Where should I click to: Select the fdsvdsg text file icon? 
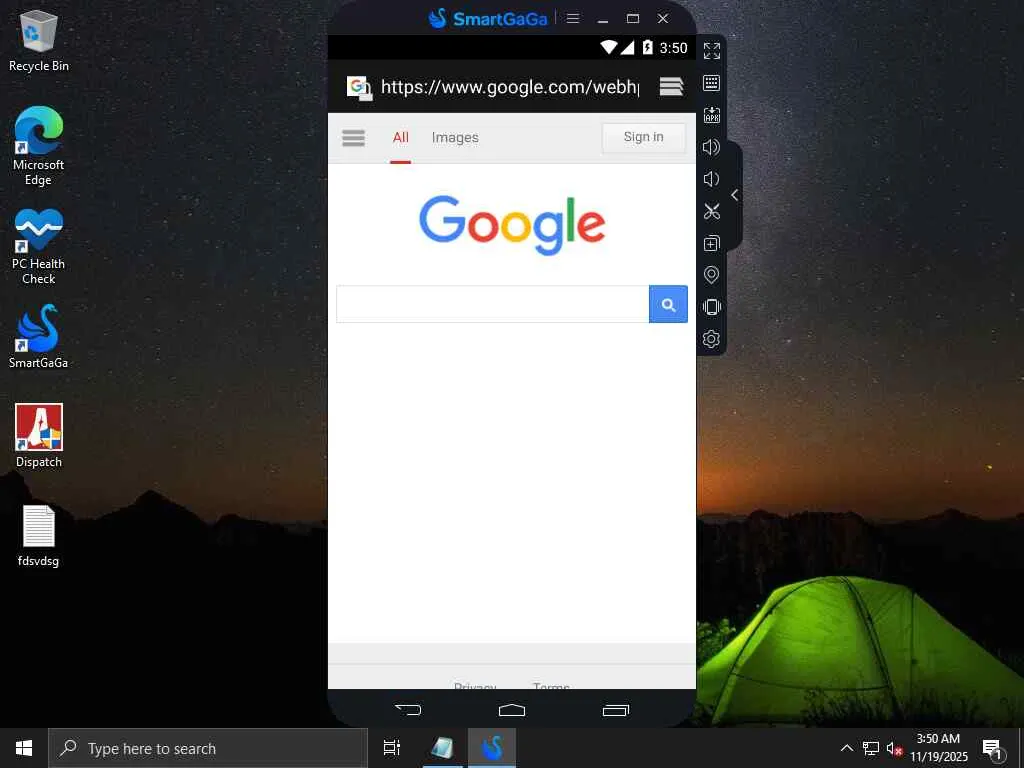pos(39,536)
